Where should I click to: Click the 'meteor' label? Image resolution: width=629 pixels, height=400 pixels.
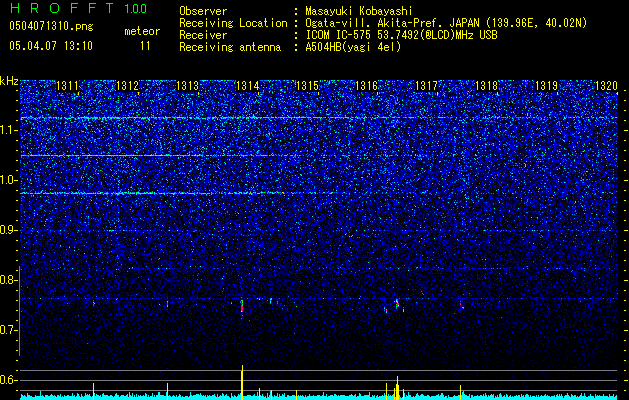(142, 31)
